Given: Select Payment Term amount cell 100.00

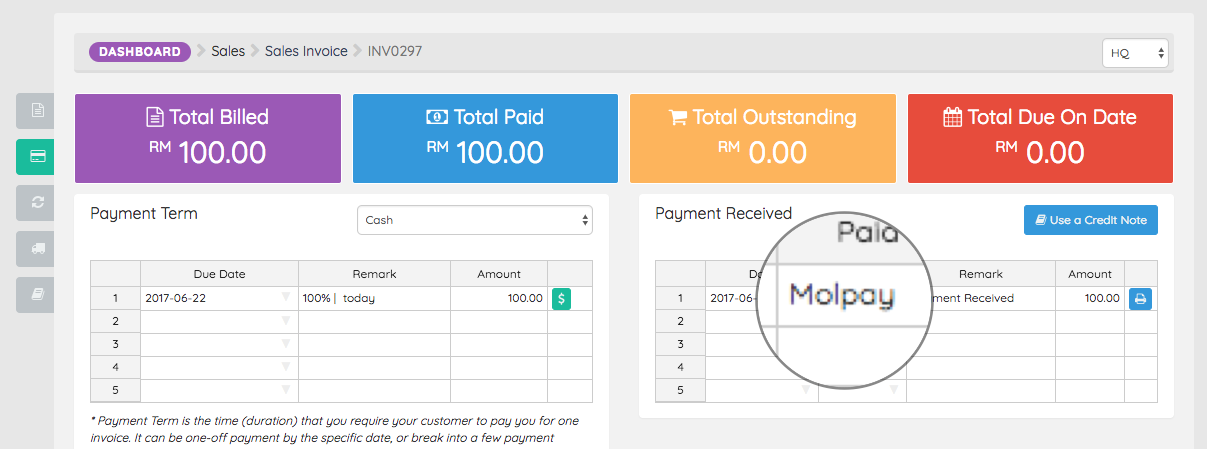Looking at the screenshot, I should pyautogui.click(x=499, y=298).
